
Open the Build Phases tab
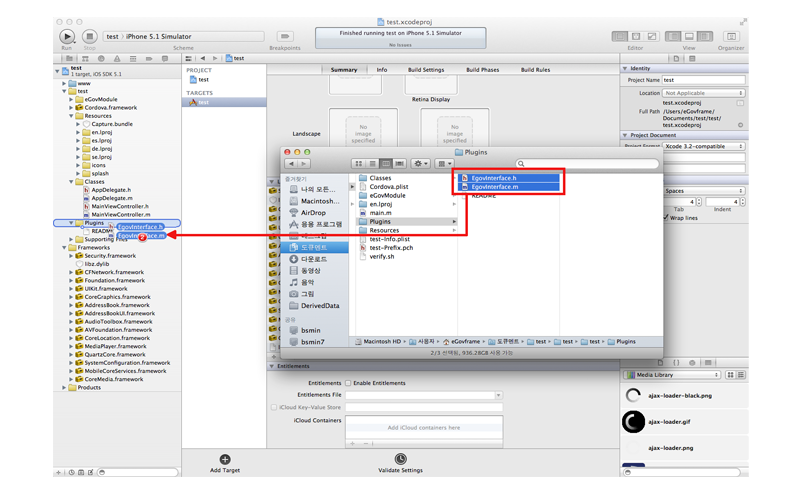[482, 70]
